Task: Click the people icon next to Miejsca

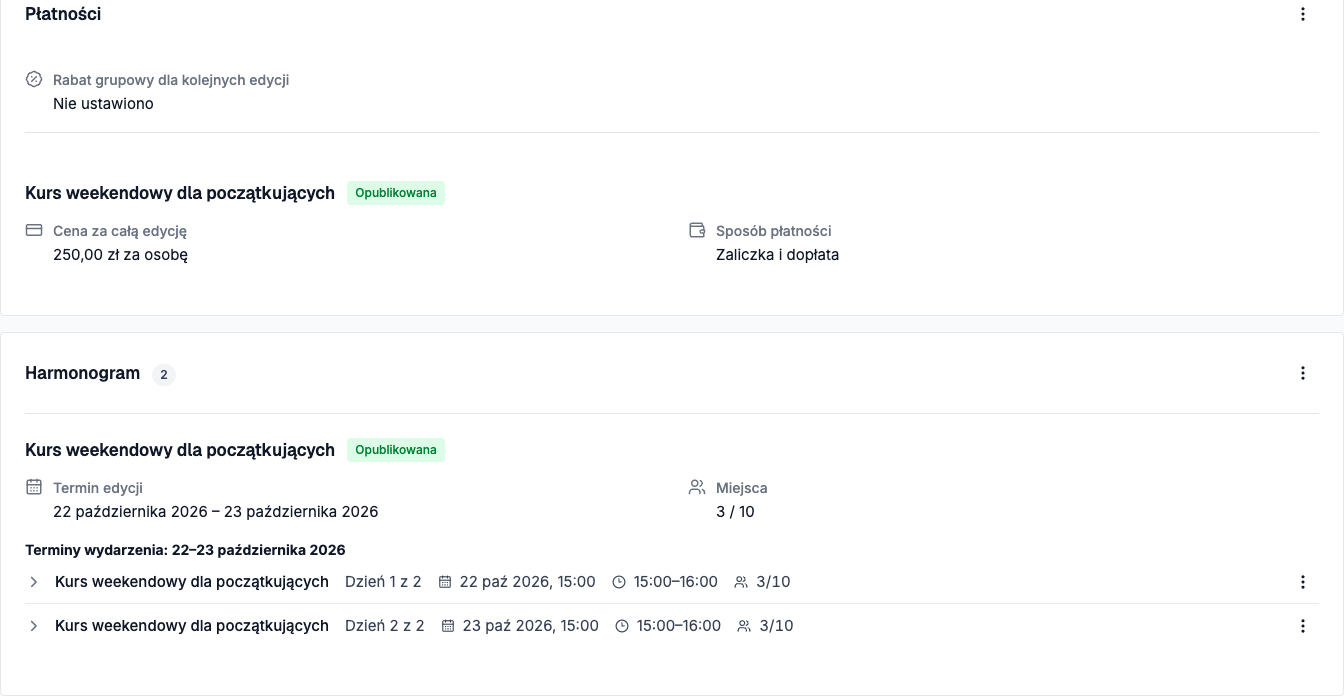Action: (x=697, y=487)
